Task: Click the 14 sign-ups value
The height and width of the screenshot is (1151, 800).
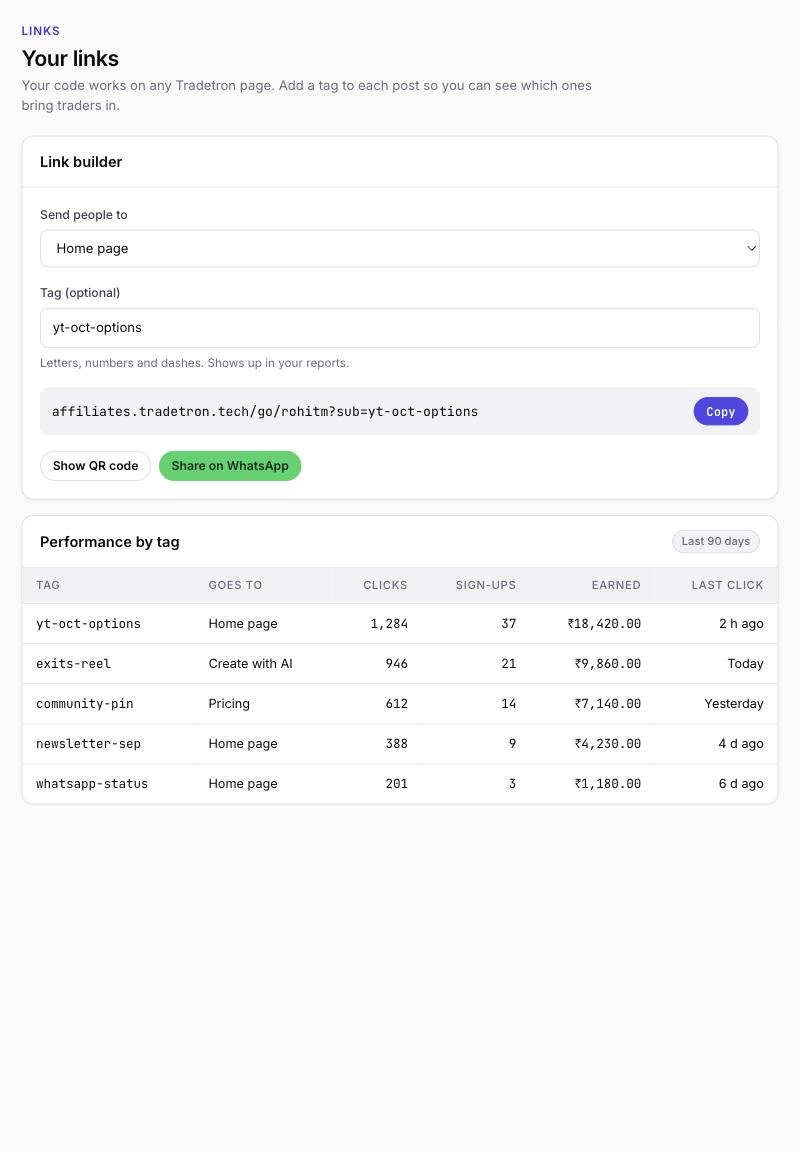Action: pos(509,703)
